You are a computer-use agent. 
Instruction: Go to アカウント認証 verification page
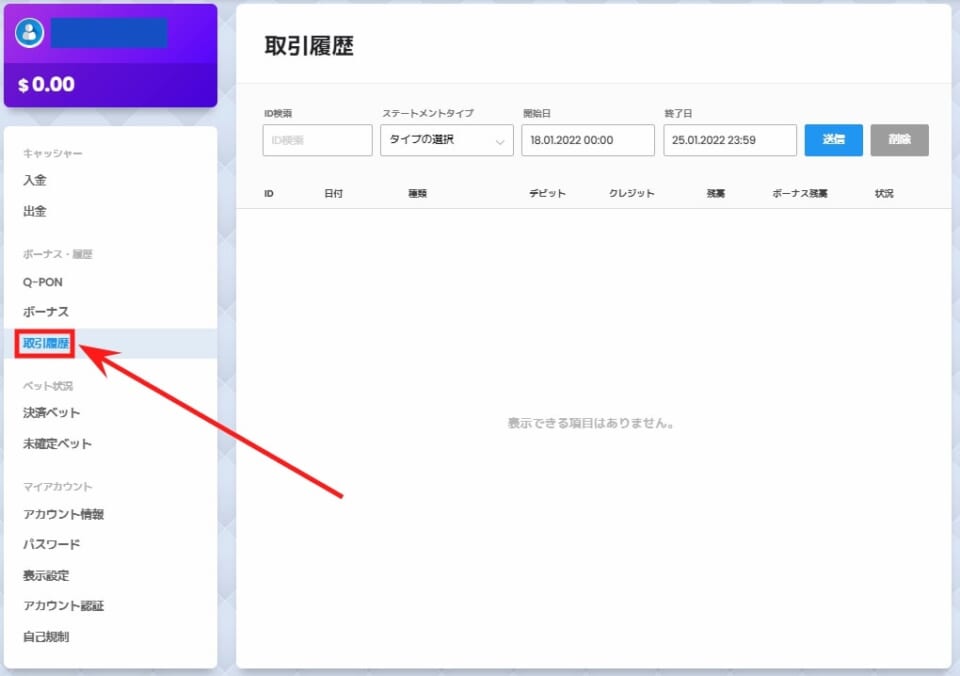(64, 606)
